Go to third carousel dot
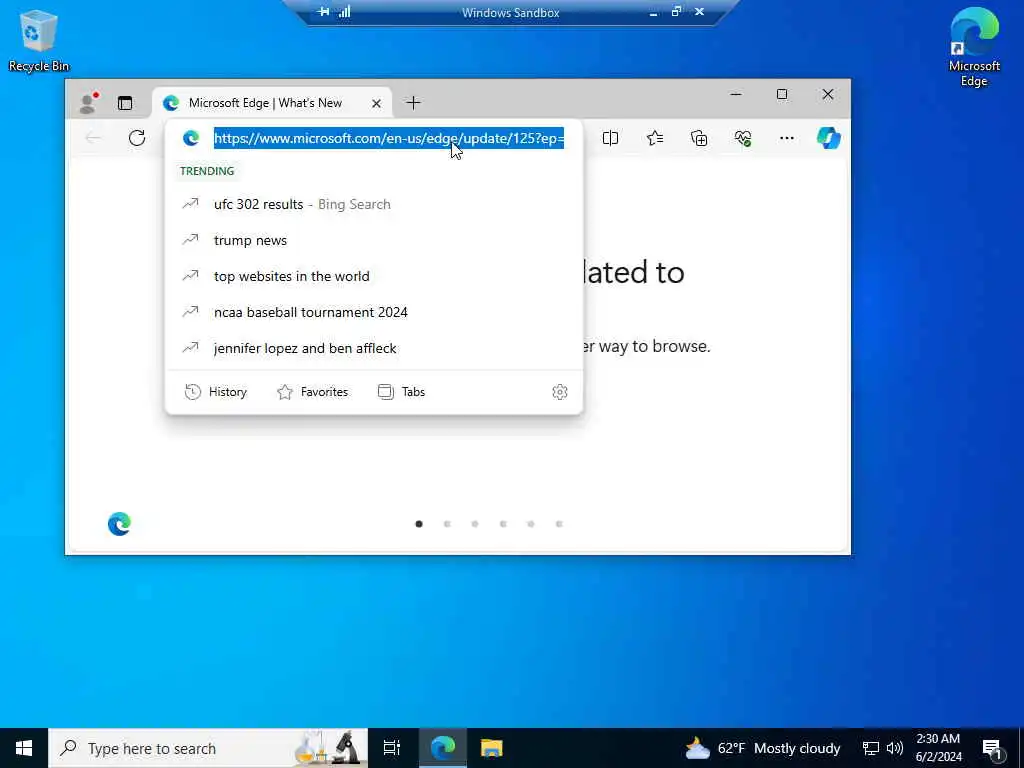This screenshot has height=768, width=1024. tap(475, 524)
